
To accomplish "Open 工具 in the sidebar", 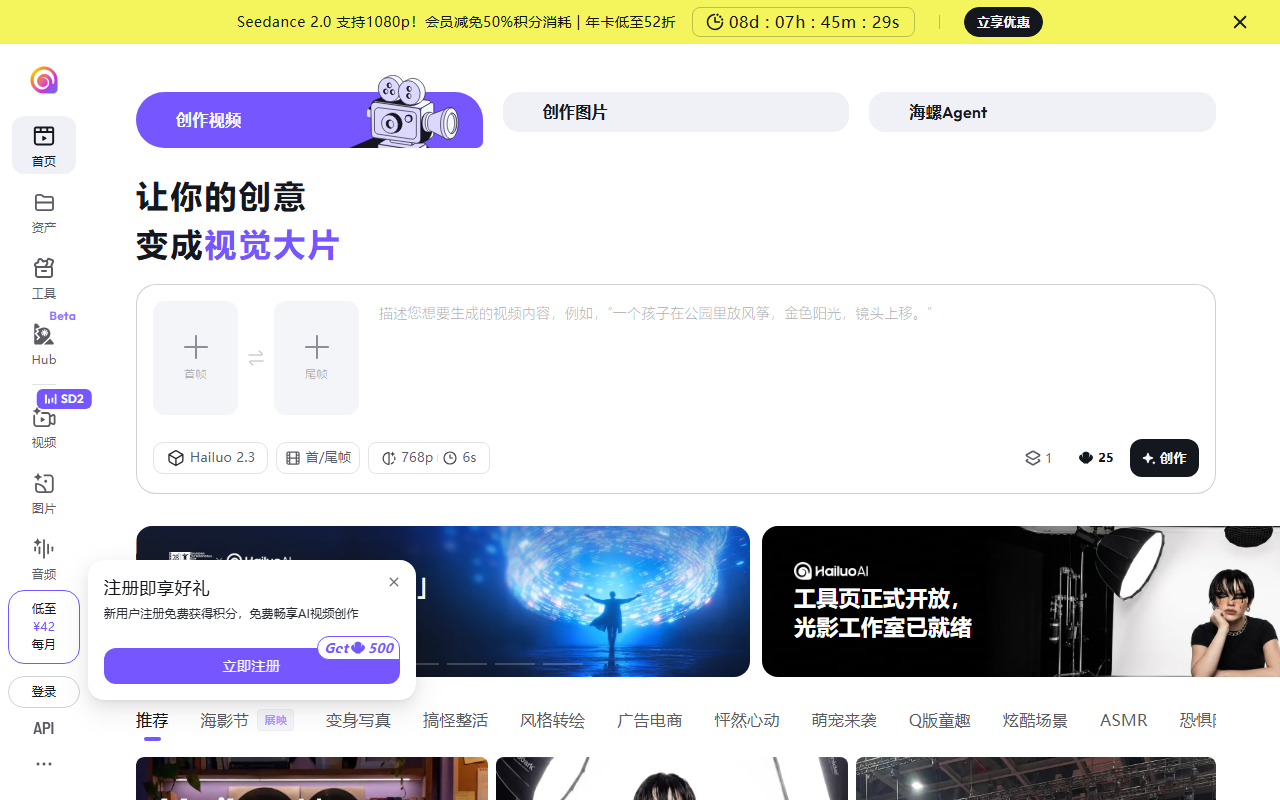I will (x=44, y=278).
